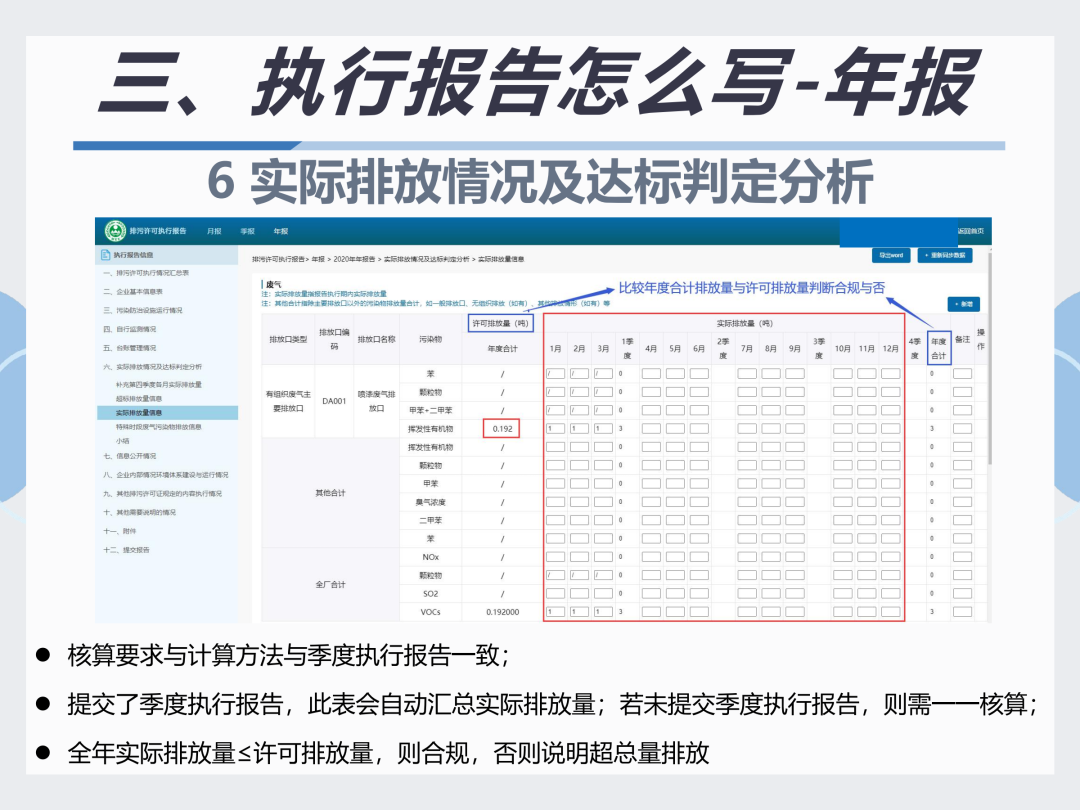Open 十、其他需要说明的情况 in sidebar
1080x810 pixels.
point(139,512)
